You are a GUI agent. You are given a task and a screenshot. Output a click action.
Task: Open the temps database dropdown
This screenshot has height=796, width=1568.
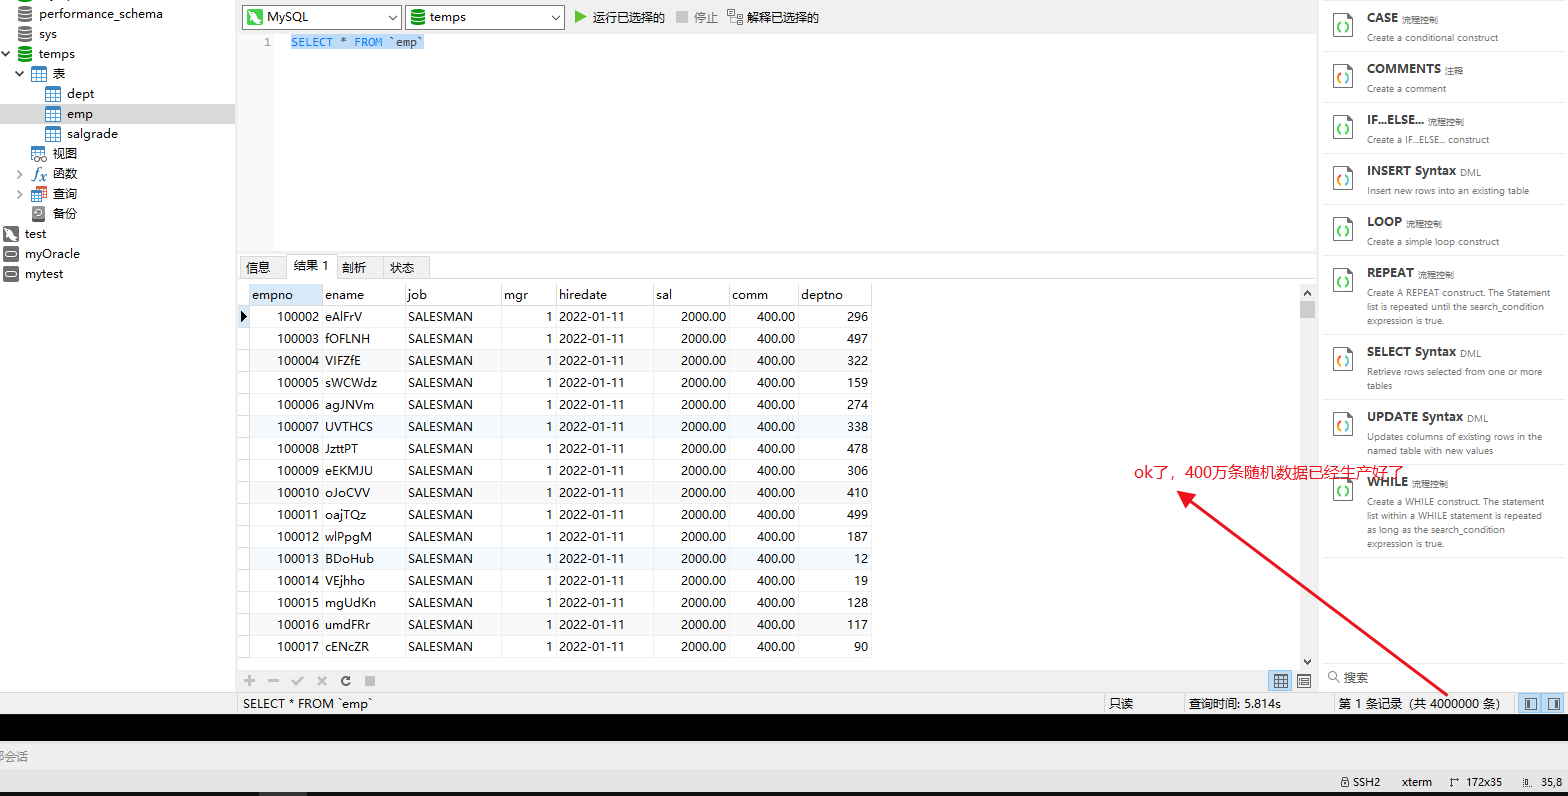pyautogui.click(x=485, y=17)
